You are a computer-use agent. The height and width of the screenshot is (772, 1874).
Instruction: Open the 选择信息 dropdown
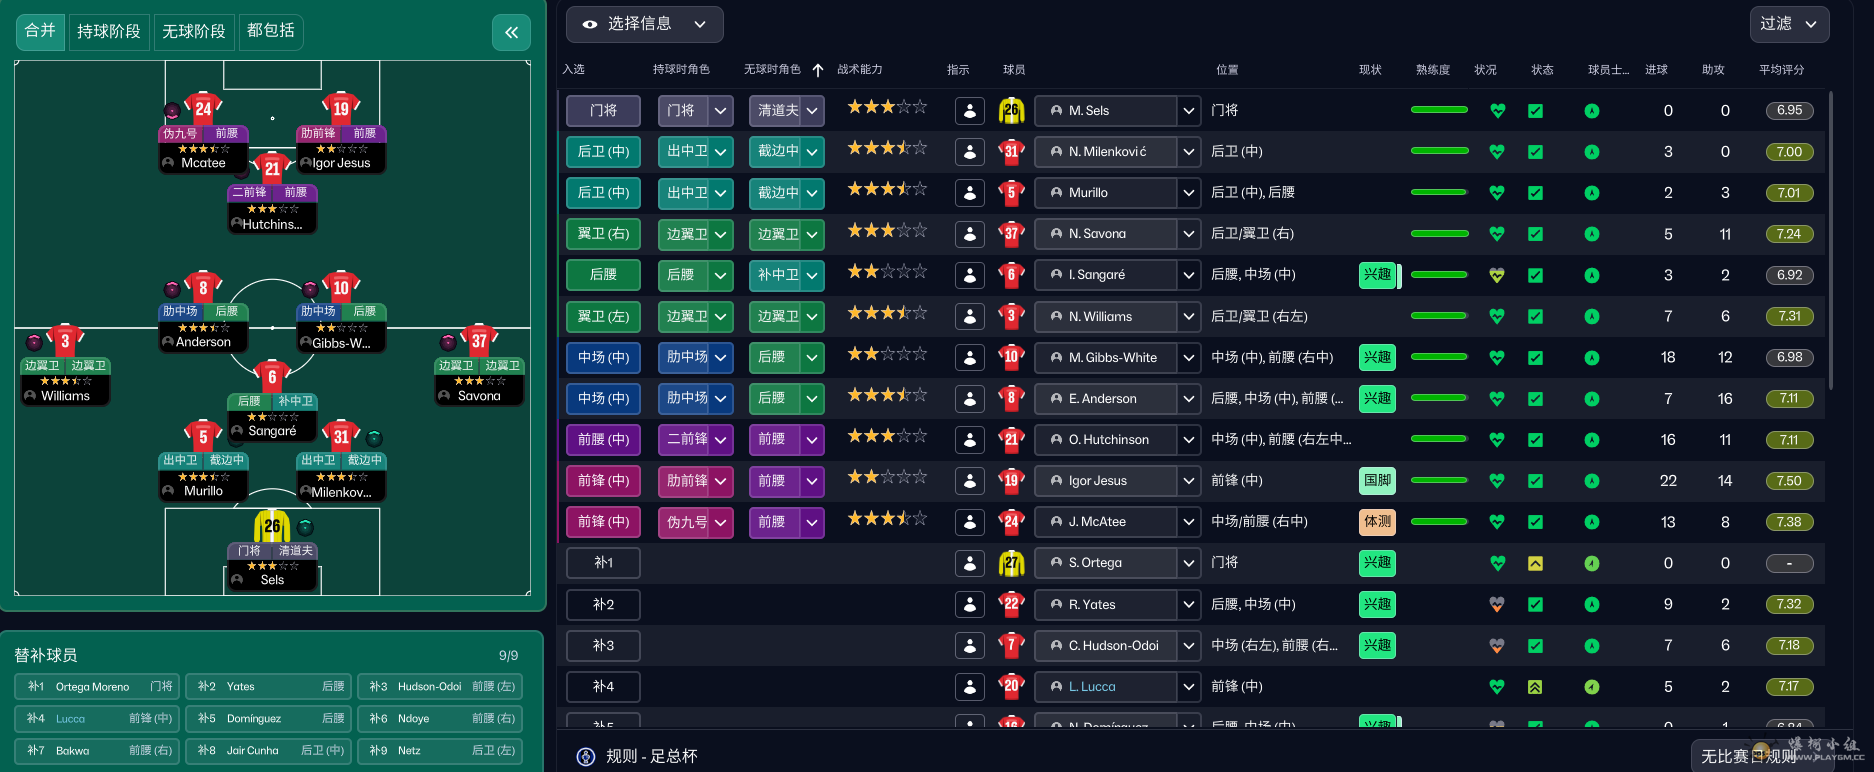tap(644, 24)
